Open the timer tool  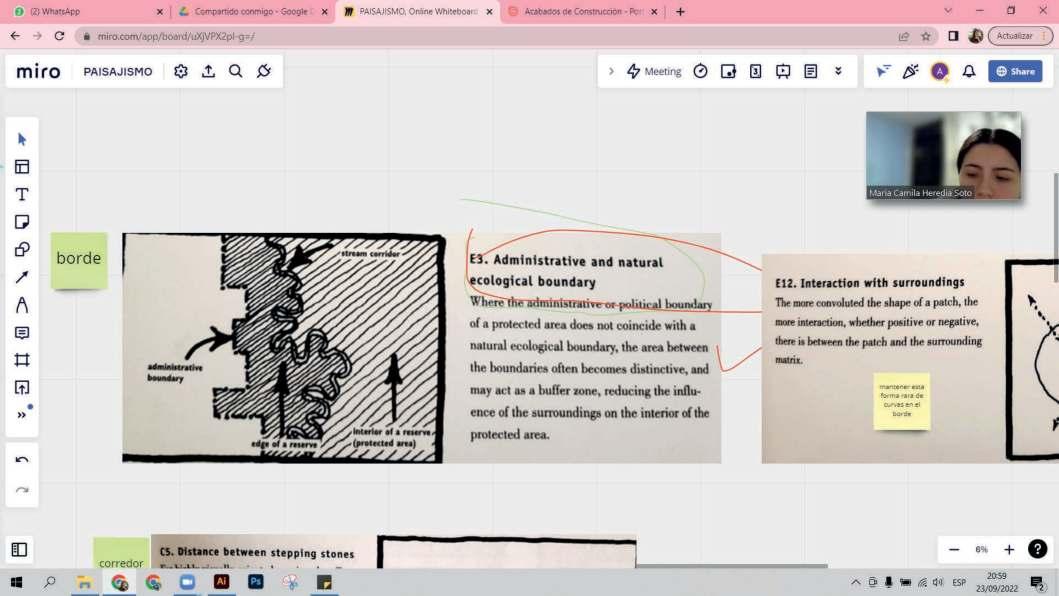[700, 72]
